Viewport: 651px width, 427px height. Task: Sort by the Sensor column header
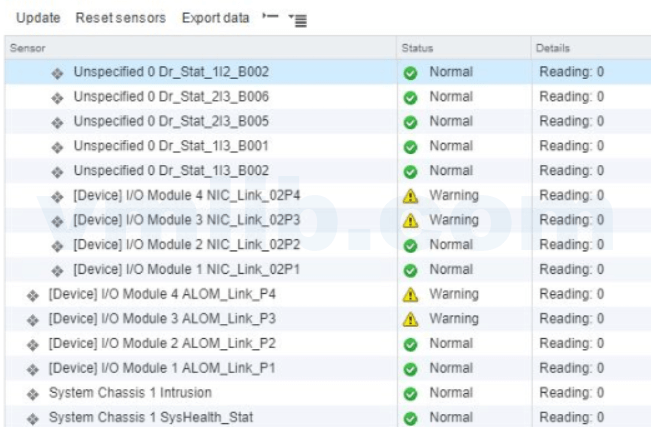tap(28, 47)
